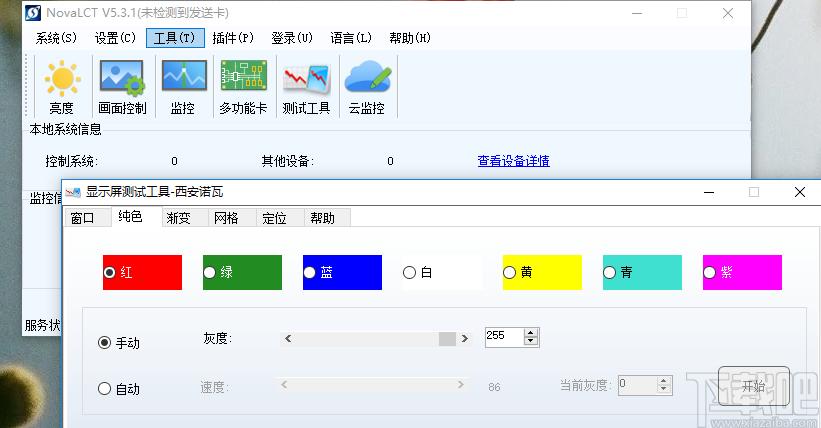Select the 黄 yellow color radio button
Image resolution: width=821 pixels, height=428 pixels.
pos(509,272)
